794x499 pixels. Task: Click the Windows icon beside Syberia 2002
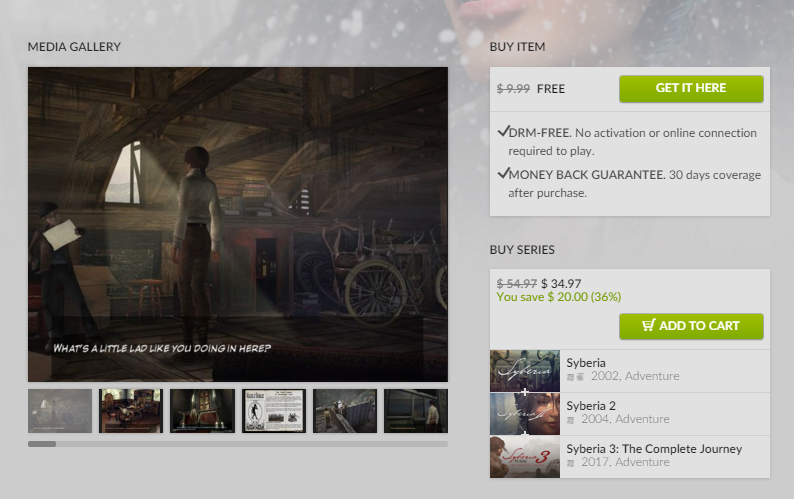click(x=571, y=377)
